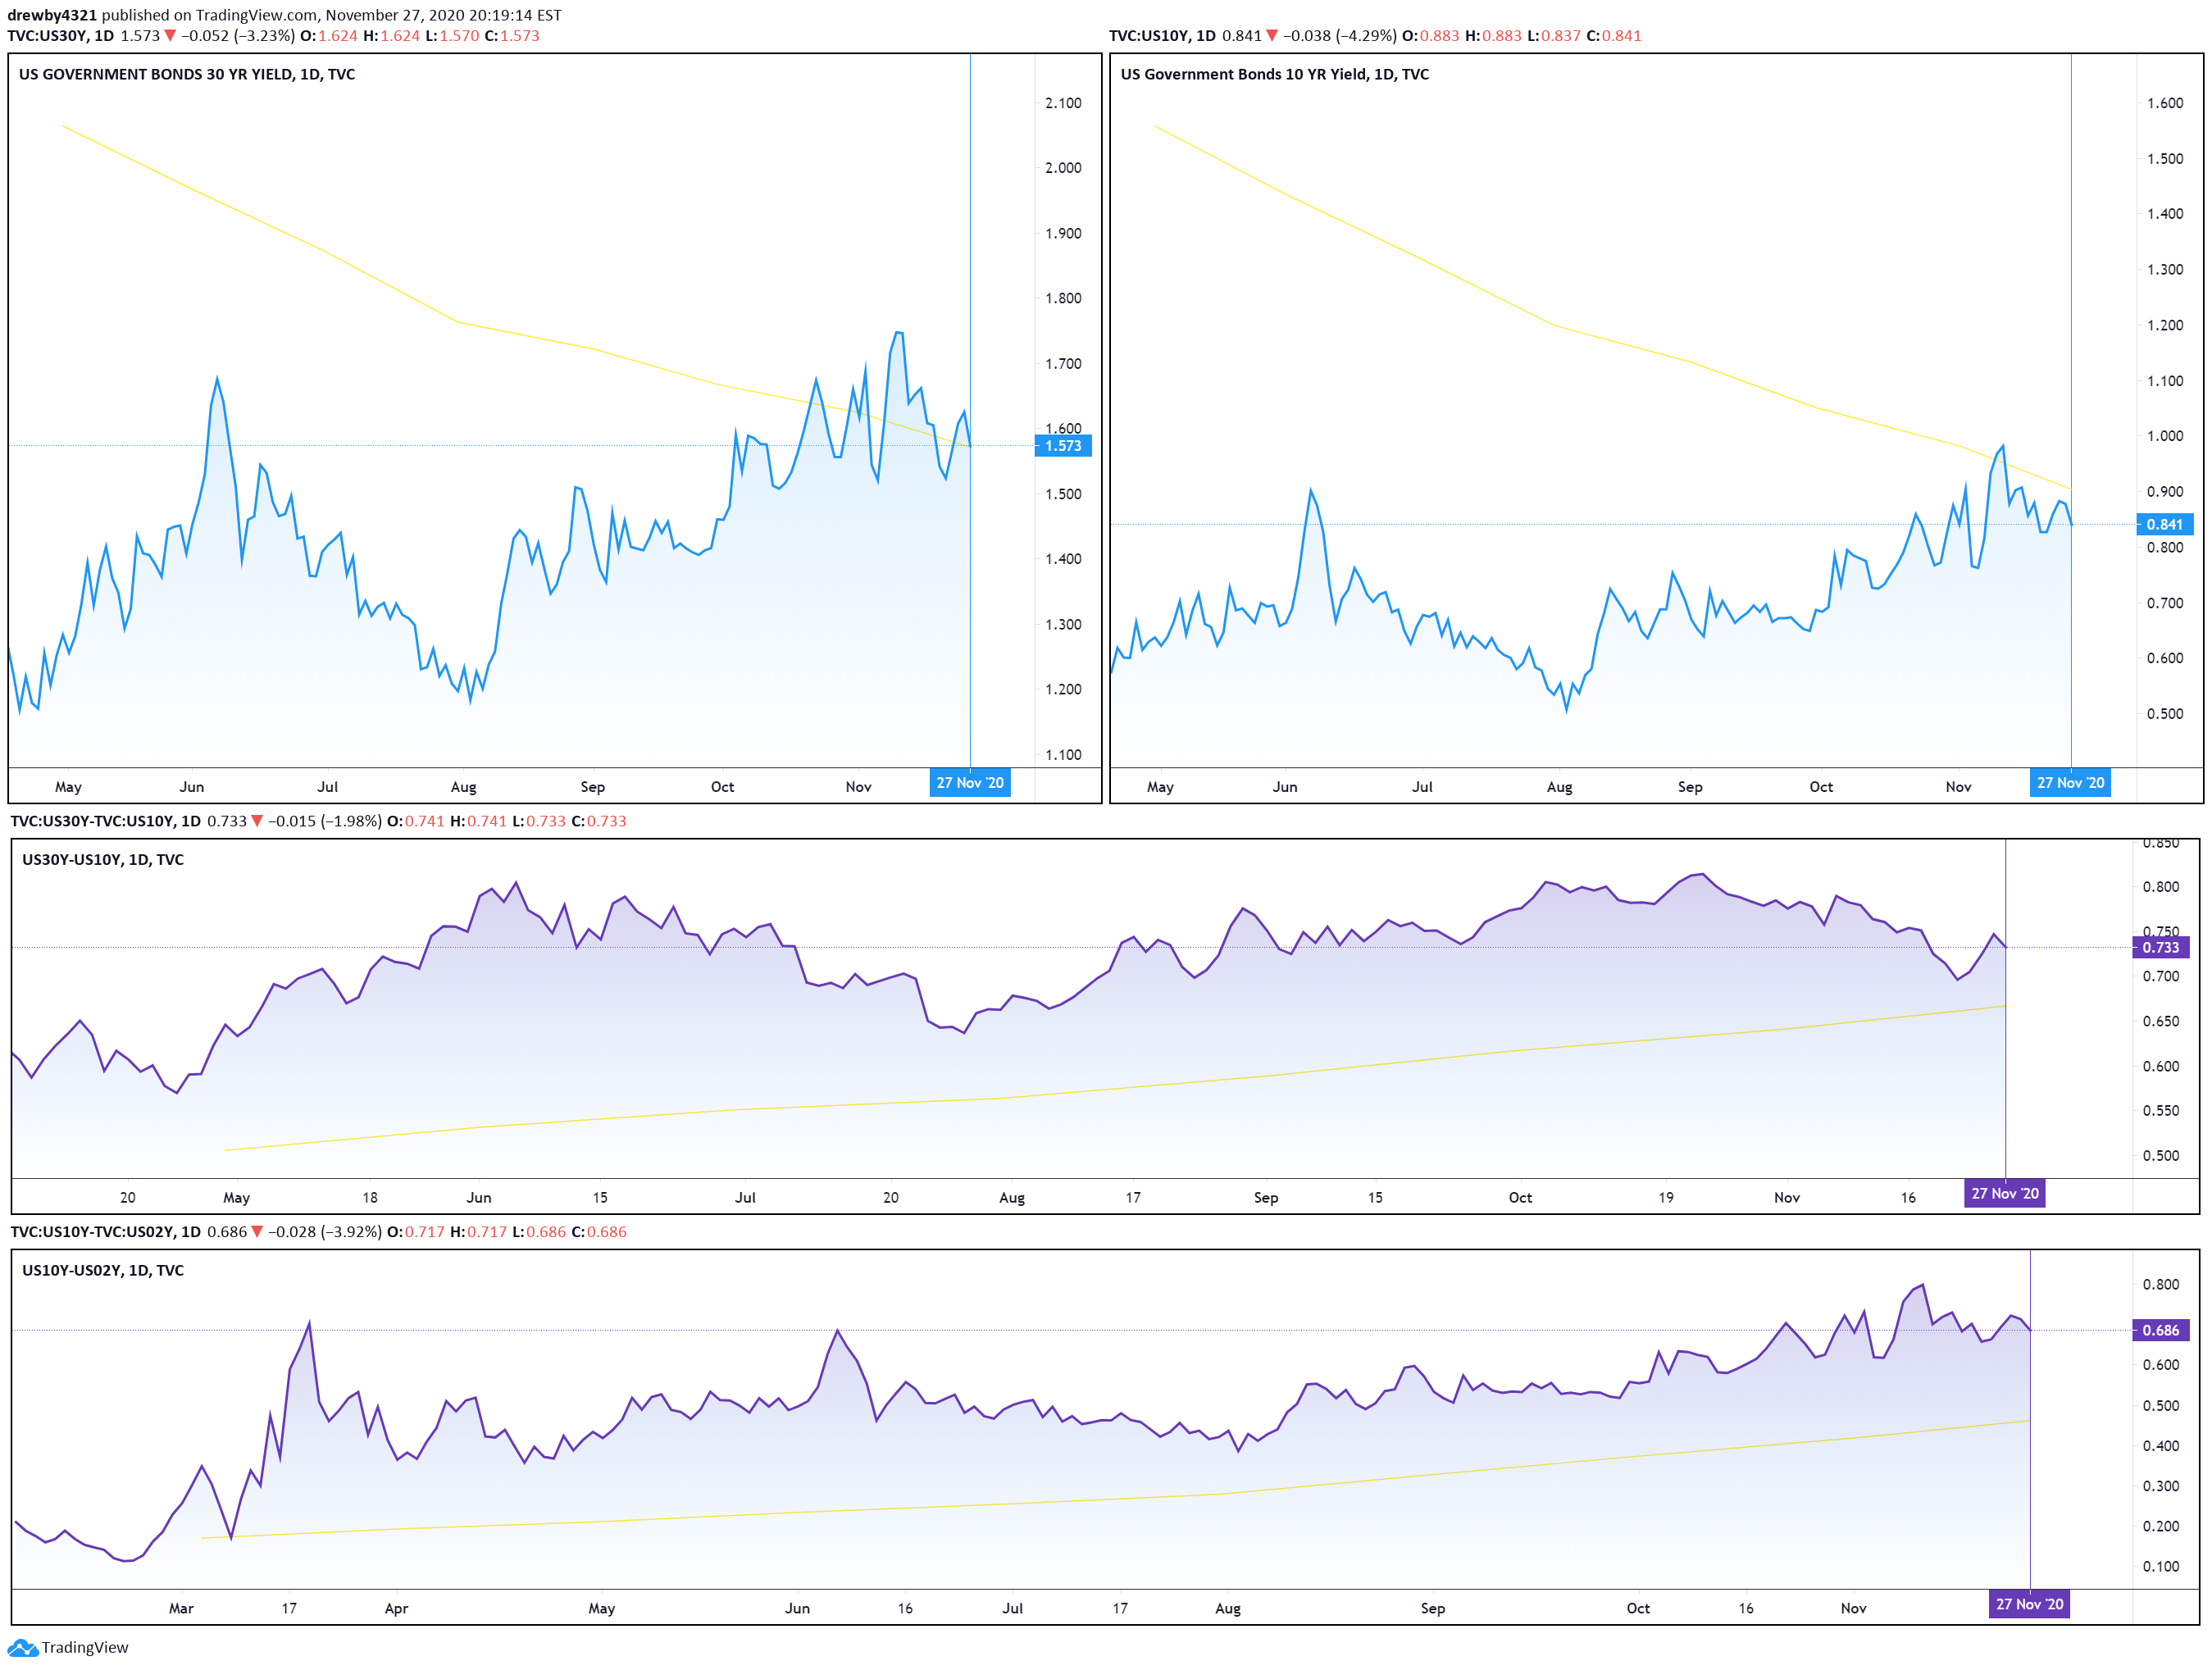The height and width of the screenshot is (1670, 2212).
Task: Click the red down arrow beside 0.841 in header
Action: point(1272,36)
